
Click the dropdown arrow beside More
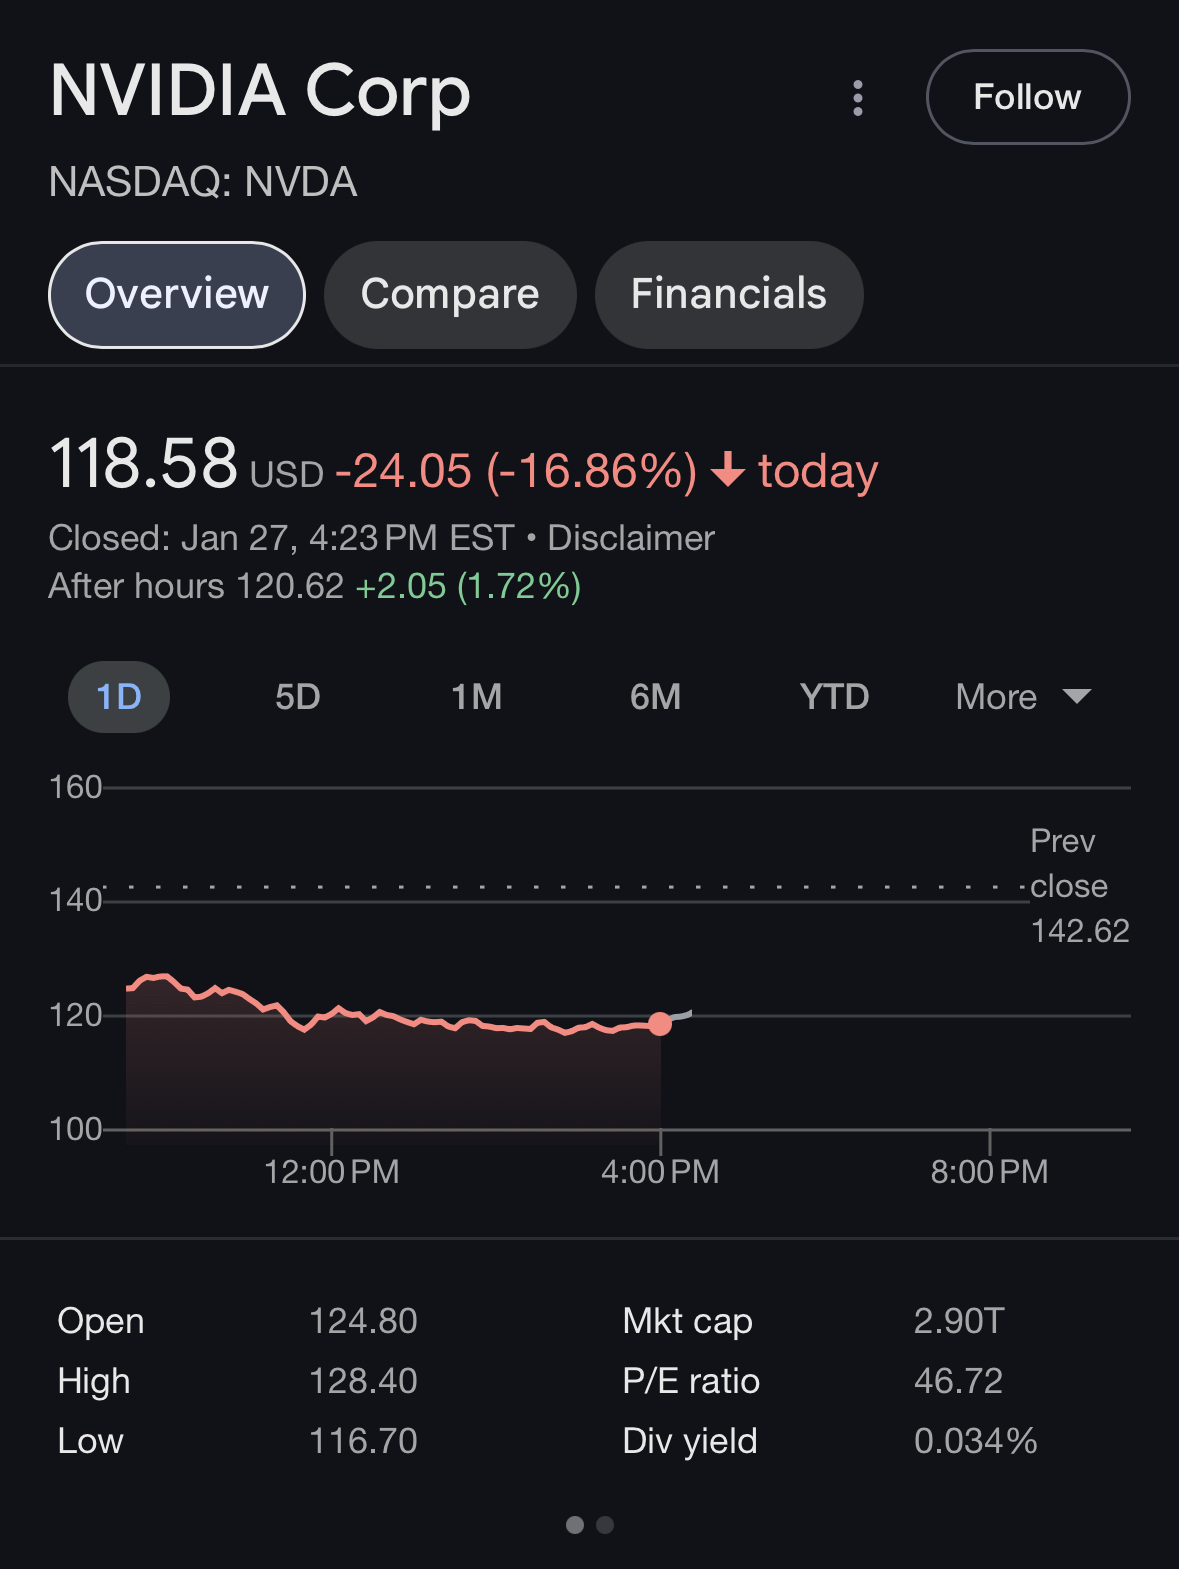pos(1077,696)
